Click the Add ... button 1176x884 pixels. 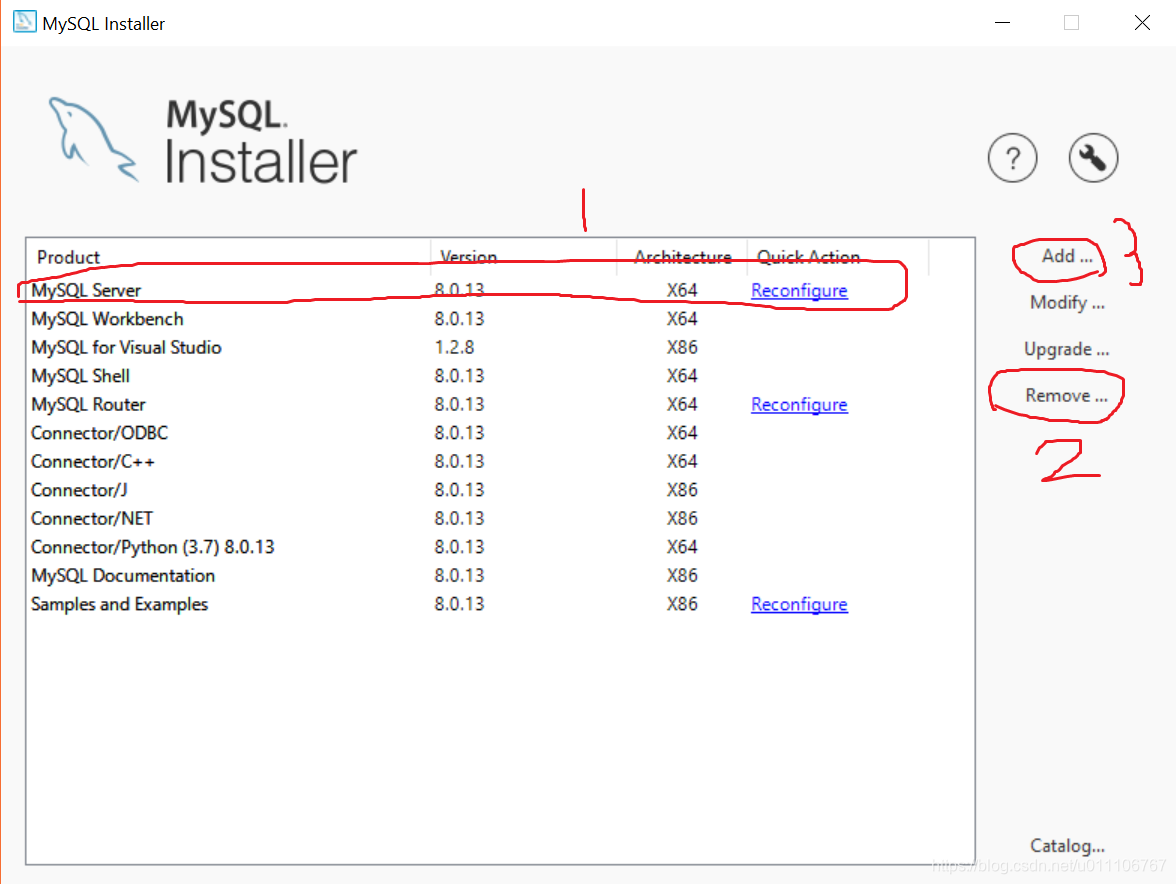tap(1066, 256)
